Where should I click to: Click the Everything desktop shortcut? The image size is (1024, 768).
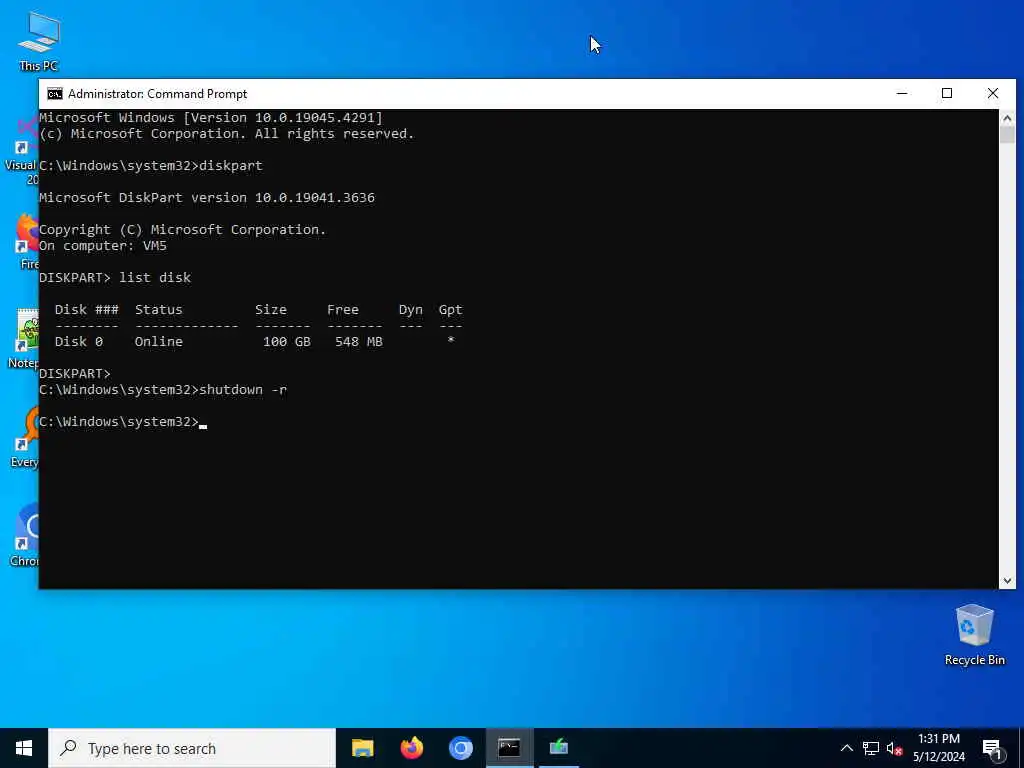(26, 438)
